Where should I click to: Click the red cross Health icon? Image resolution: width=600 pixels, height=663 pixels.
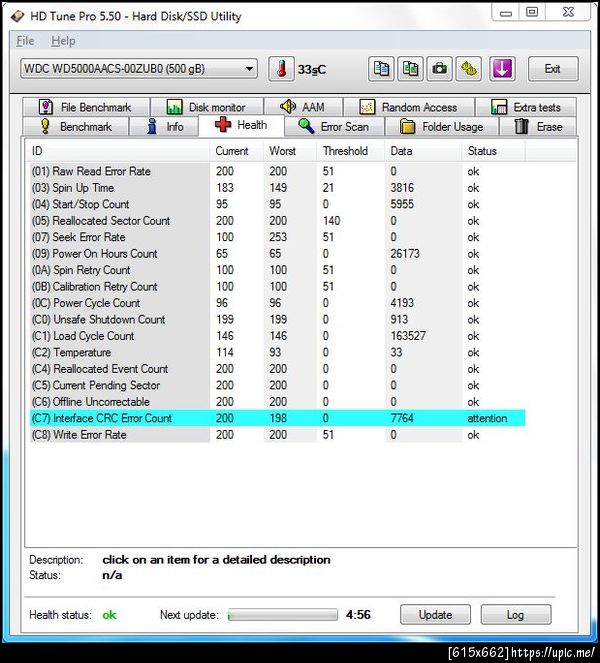pyautogui.click(x=223, y=125)
